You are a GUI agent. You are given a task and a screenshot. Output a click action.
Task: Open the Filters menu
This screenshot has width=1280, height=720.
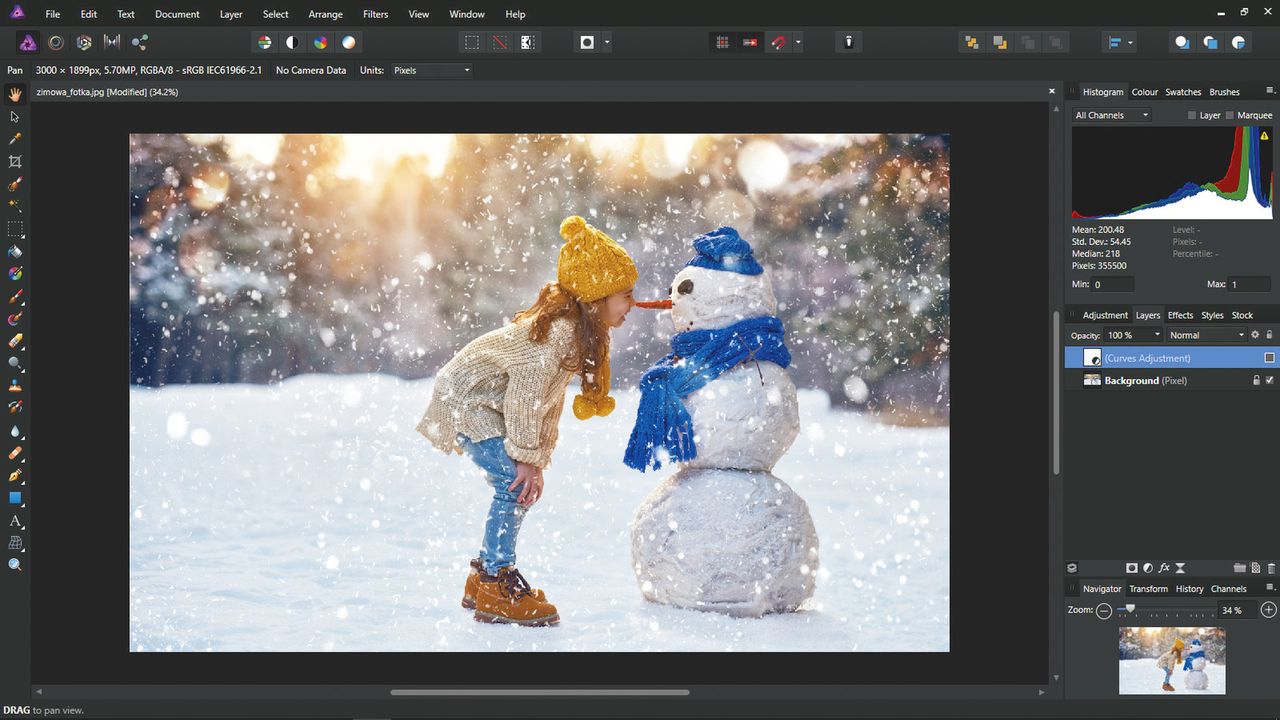click(376, 14)
